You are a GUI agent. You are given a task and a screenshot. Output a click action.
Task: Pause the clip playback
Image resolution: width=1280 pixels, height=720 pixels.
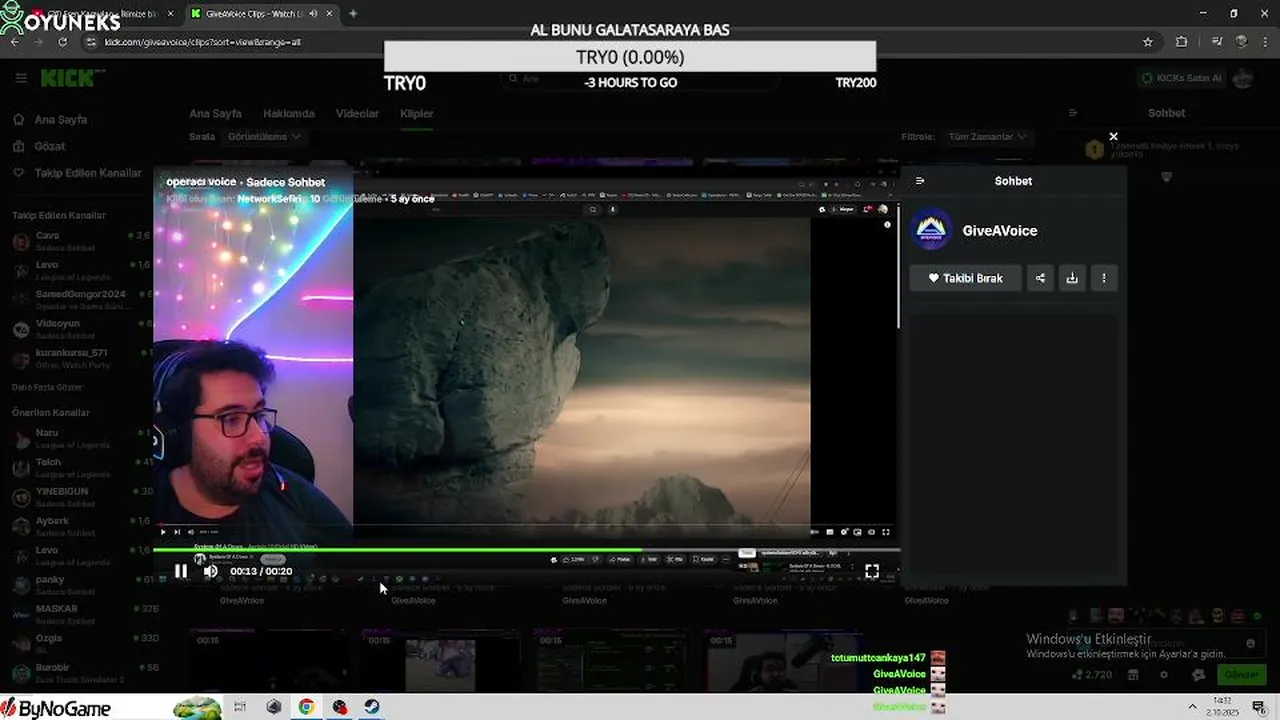coord(181,571)
